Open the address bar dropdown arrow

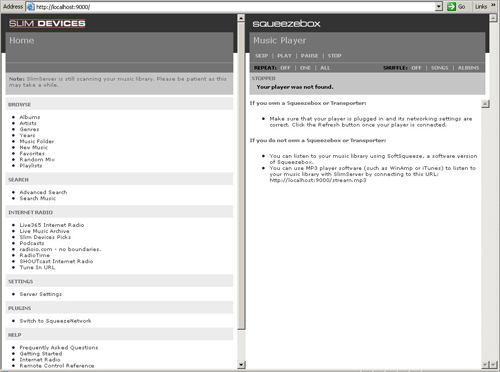tap(439, 6)
